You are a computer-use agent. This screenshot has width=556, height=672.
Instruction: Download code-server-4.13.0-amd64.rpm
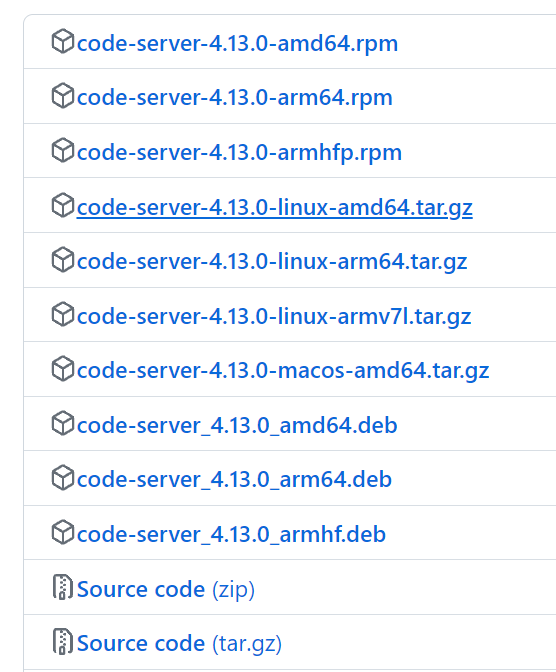point(237,43)
